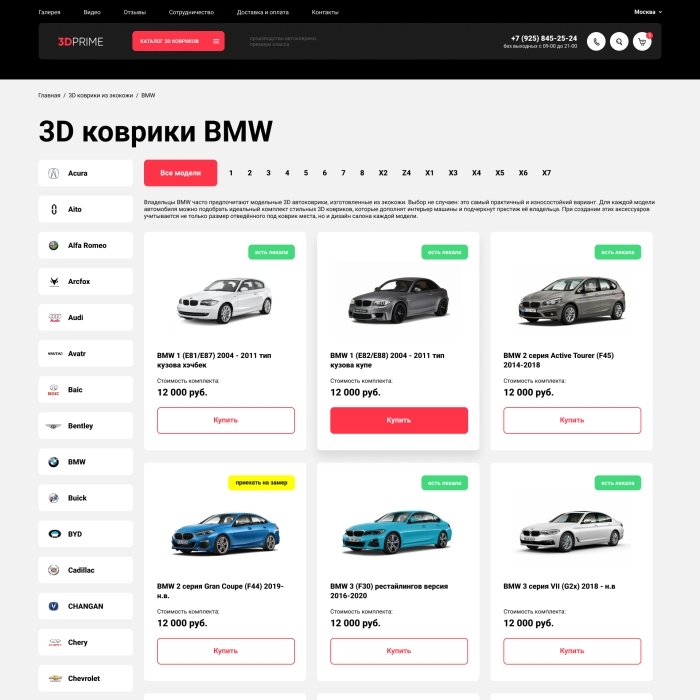Open blue BMW 2 Gran Coupe photo

pyautogui.click(x=225, y=533)
